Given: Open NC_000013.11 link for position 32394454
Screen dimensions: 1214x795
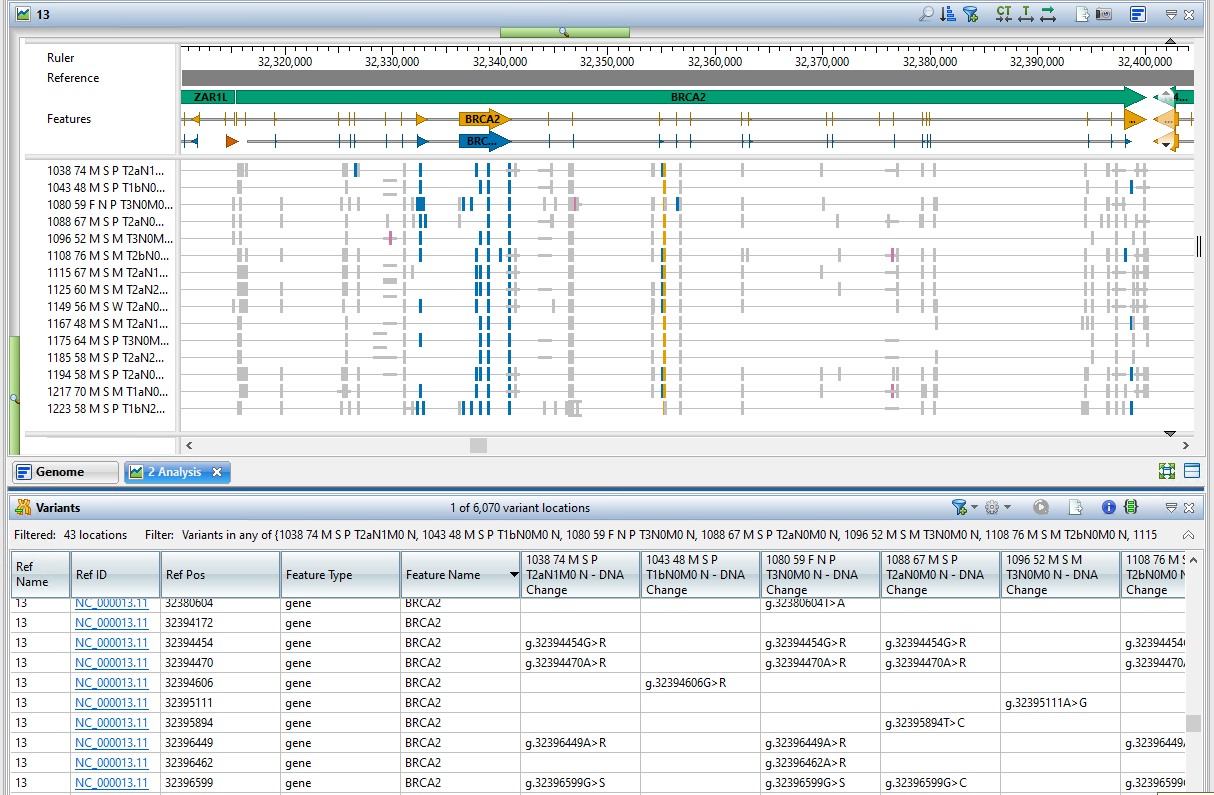Looking at the screenshot, I should (111, 643).
